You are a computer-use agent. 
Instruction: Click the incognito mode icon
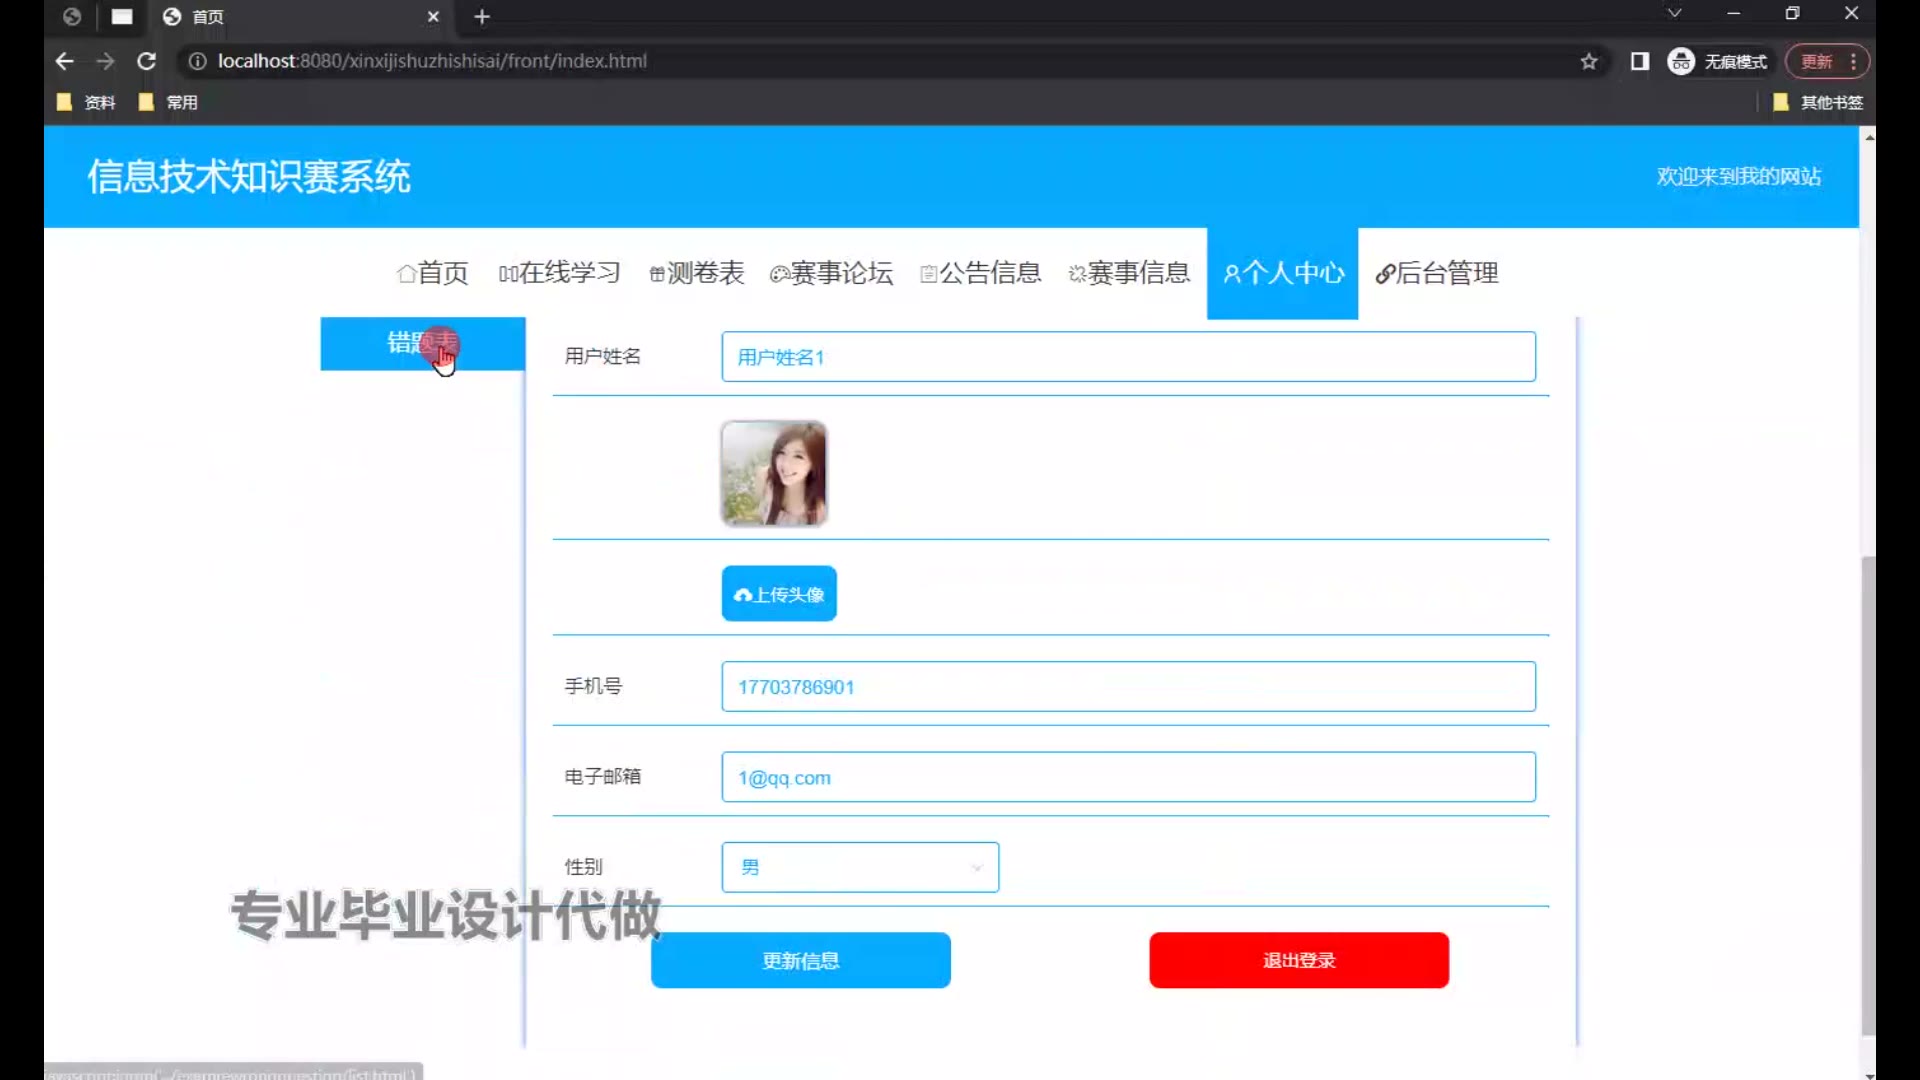coord(1681,62)
